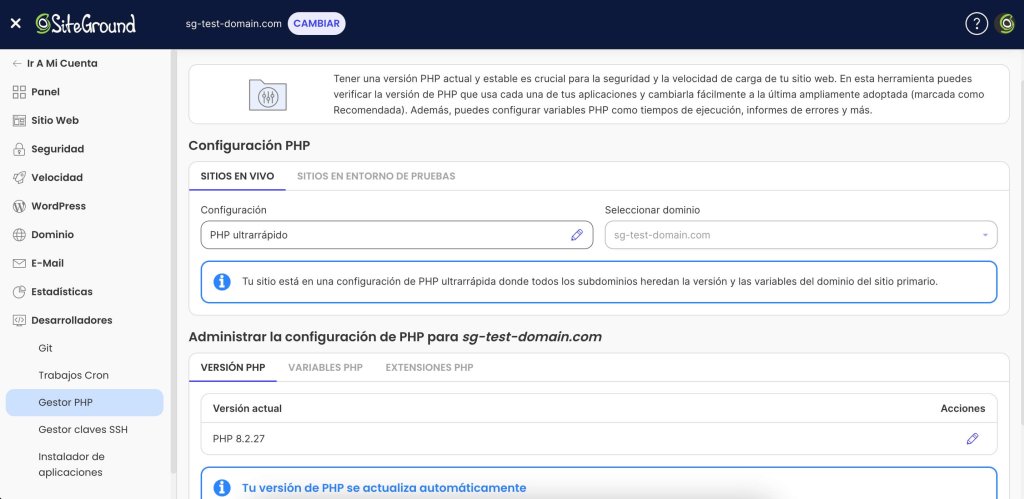Open the Seleccionar dominio dropdown
The width and height of the screenshot is (1024, 499).
(801, 235)
